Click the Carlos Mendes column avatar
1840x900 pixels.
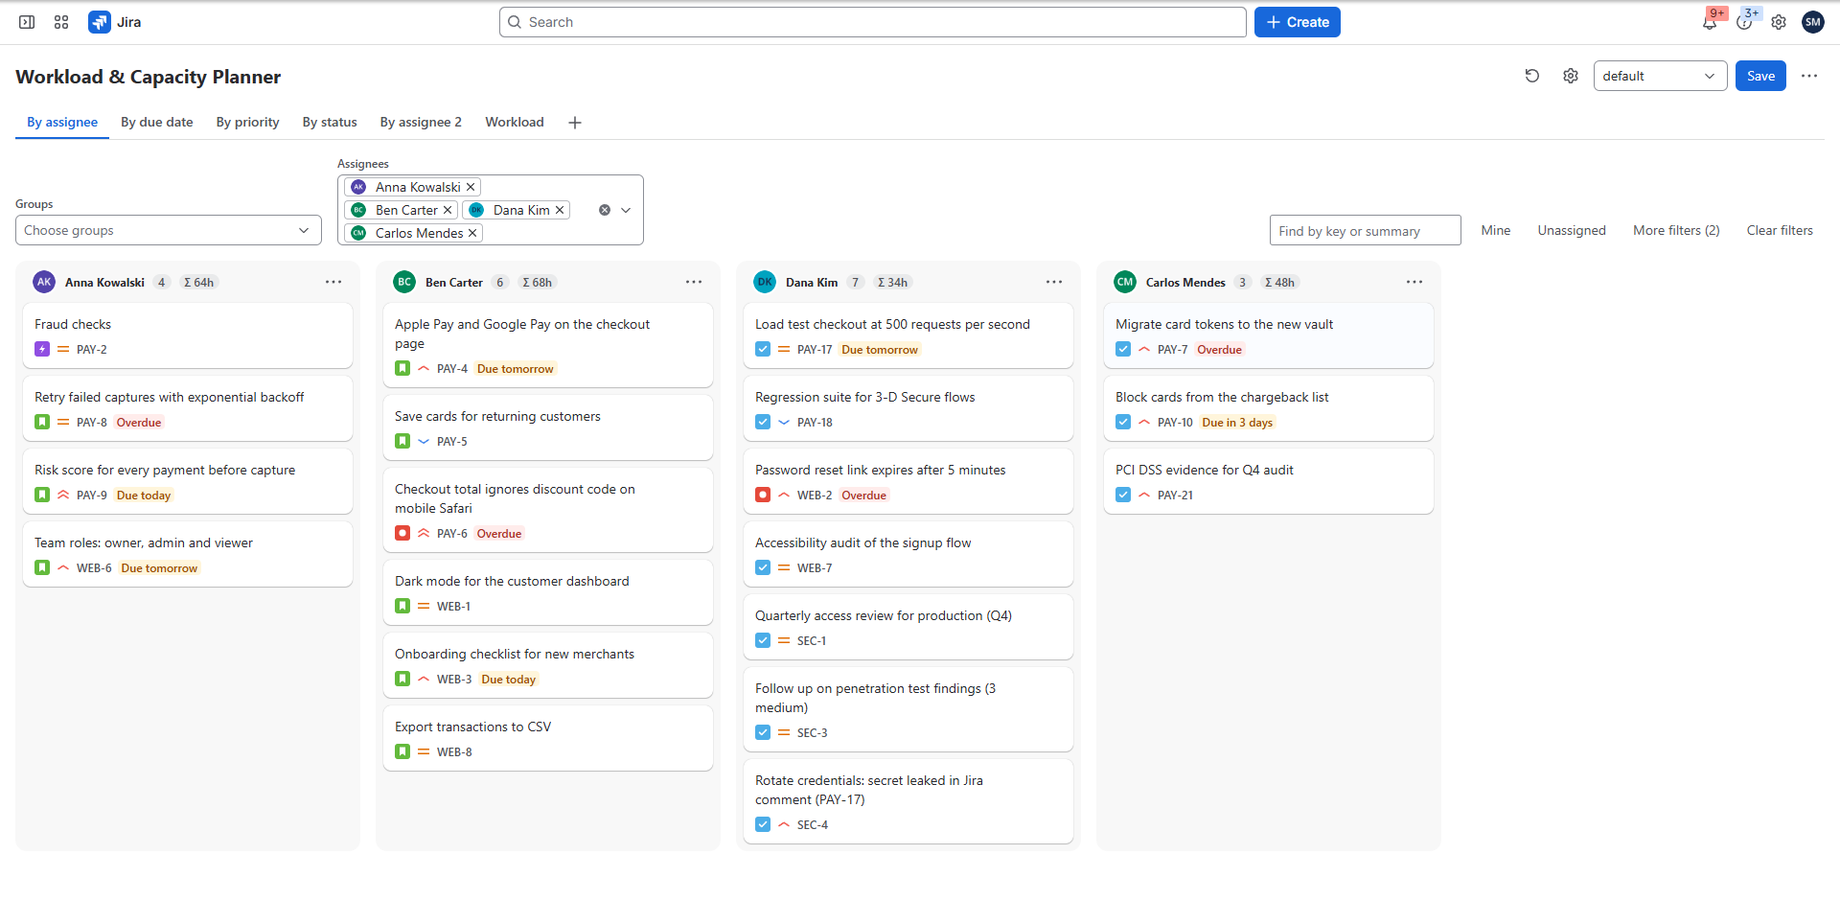[x=1125, y=282]
